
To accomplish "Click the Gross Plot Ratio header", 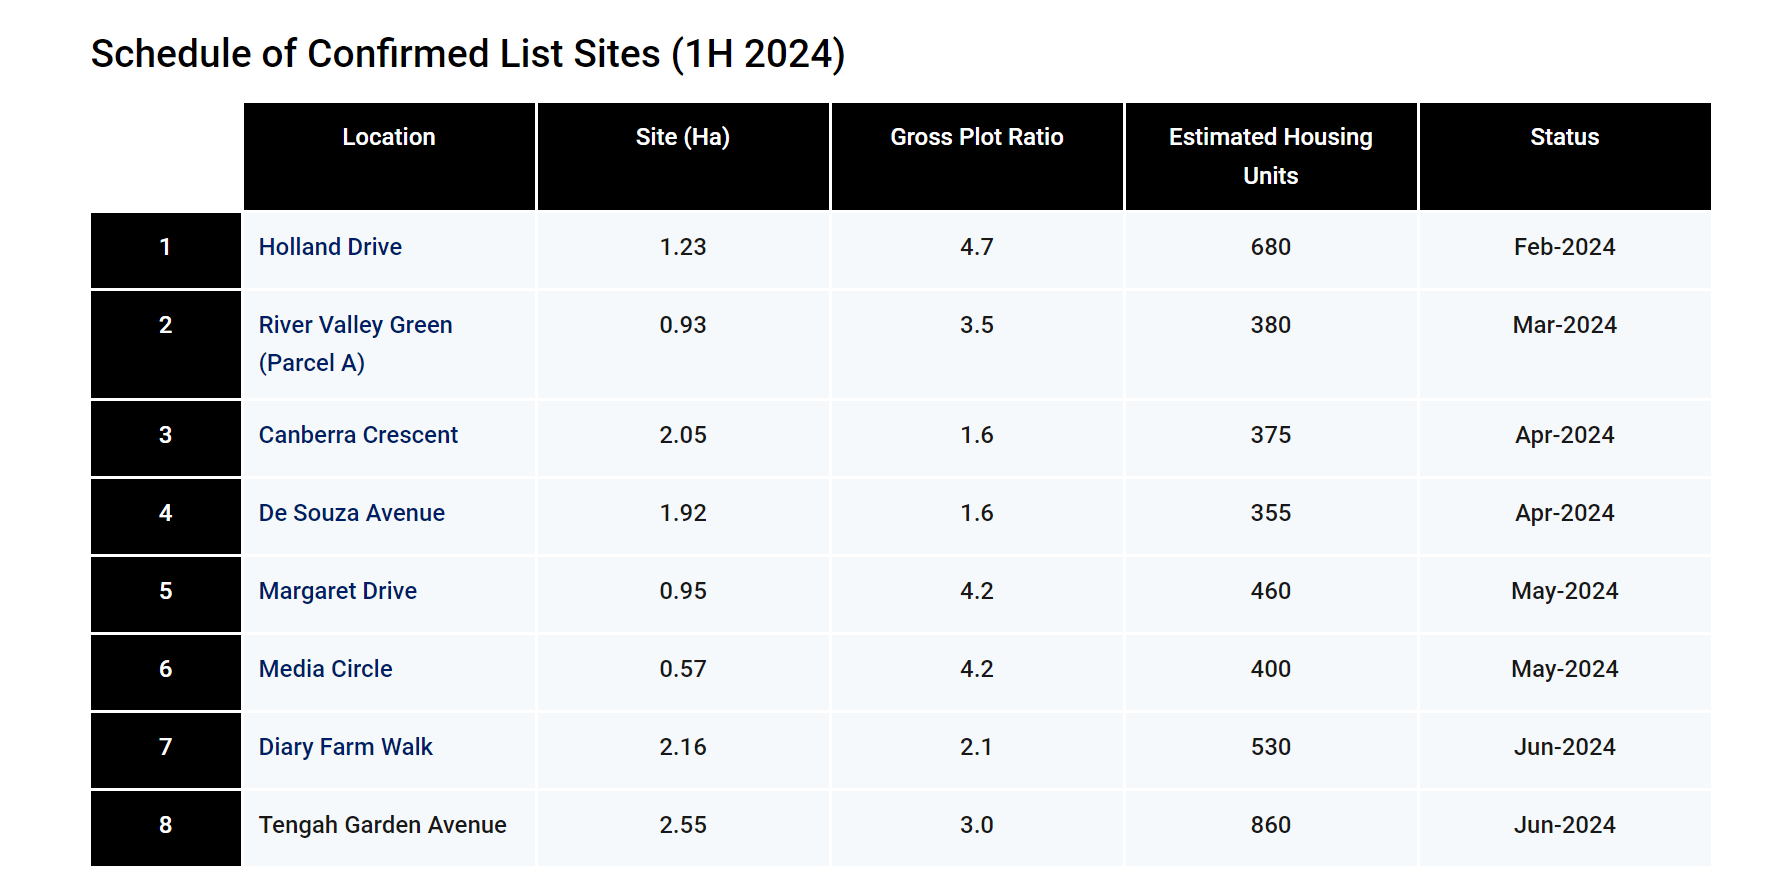I will click(977, 156).
